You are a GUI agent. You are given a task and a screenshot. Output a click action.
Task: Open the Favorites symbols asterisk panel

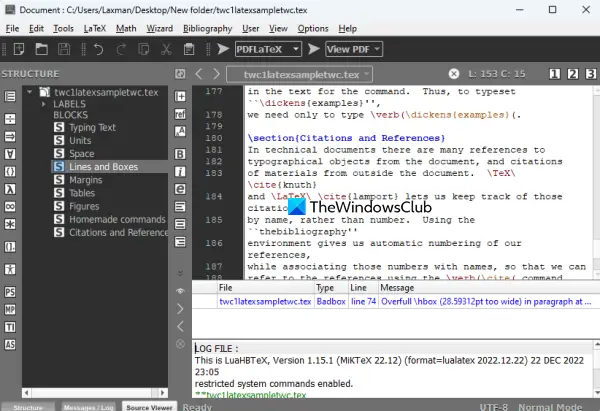pos(10,224)
